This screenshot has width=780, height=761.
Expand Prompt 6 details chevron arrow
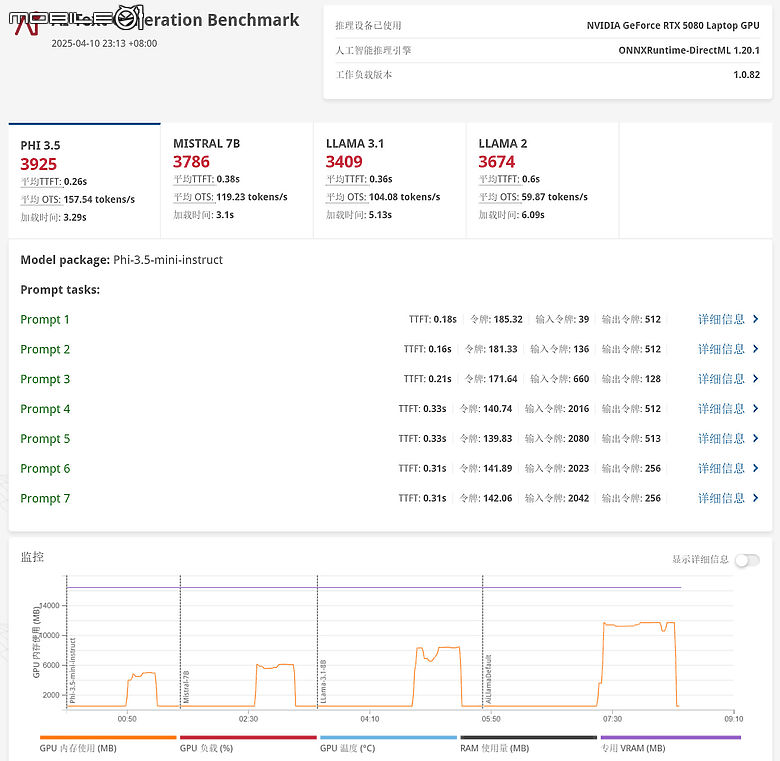pos(756,468)
